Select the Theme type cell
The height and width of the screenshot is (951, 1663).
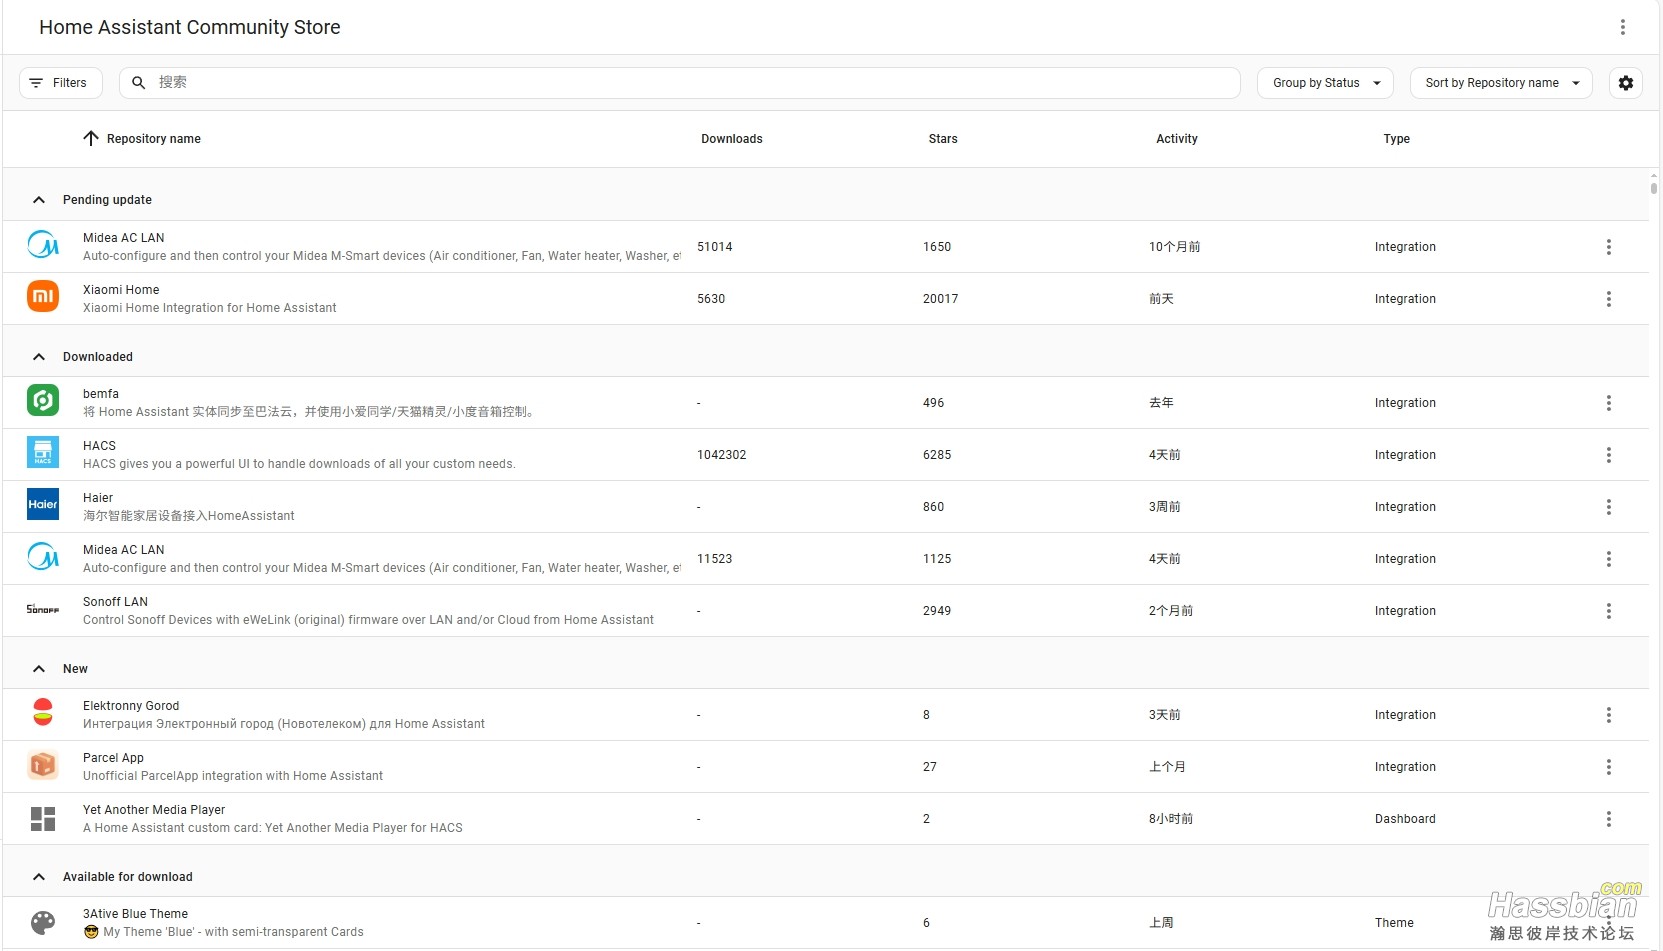point(1394,923)
